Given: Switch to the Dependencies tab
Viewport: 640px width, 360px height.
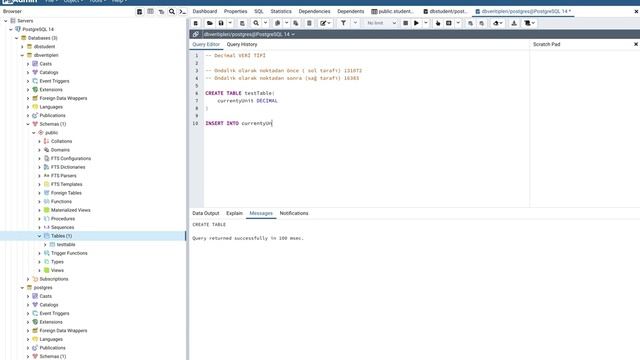Looking at the screenshot, I should [x=314, y=11].
